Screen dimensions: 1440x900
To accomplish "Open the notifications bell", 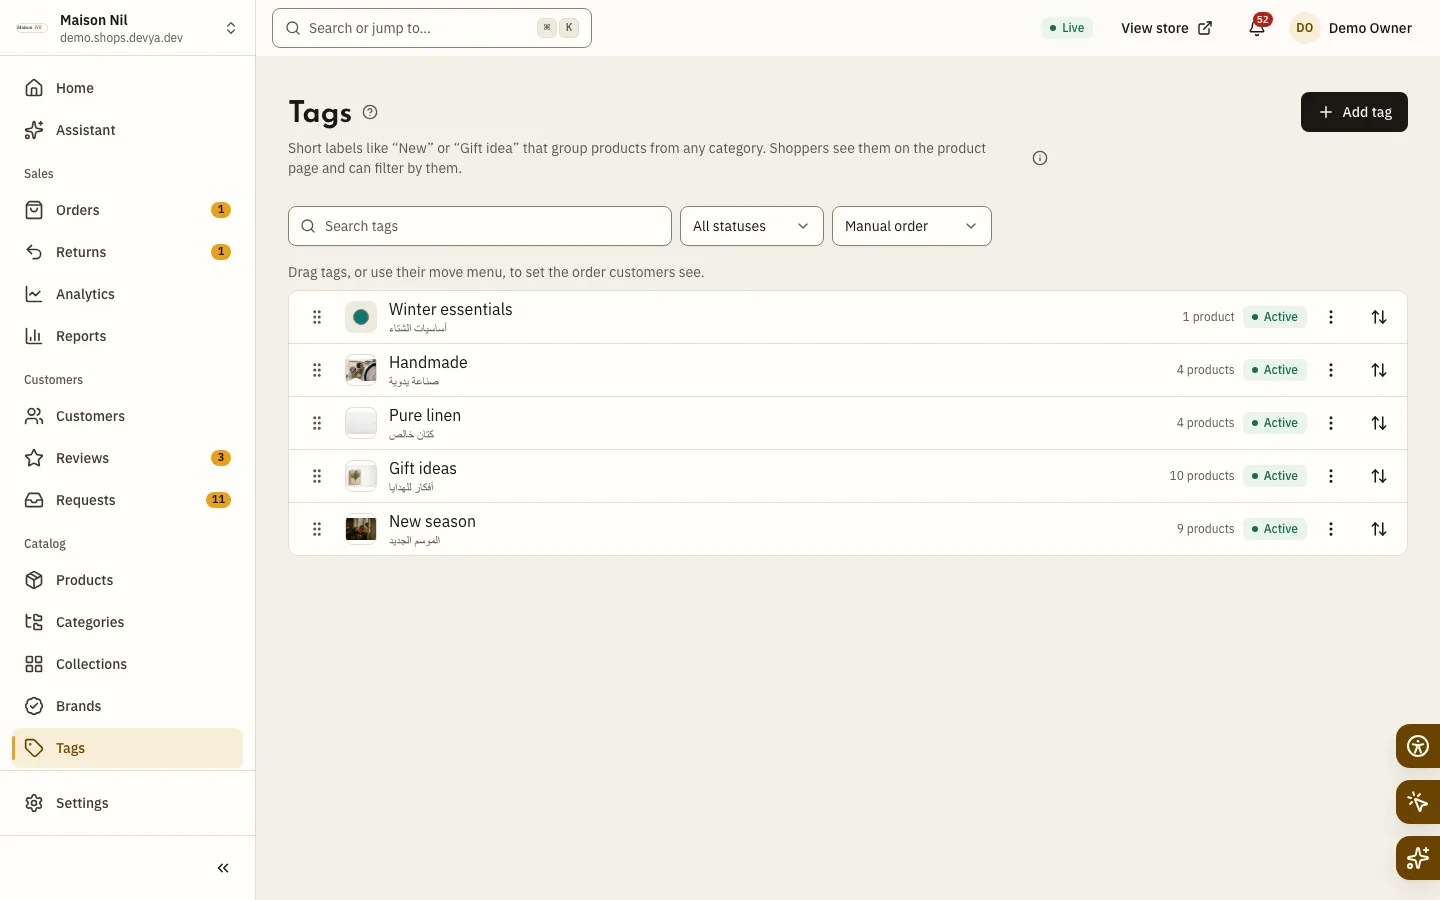I will pos(1257,28).
